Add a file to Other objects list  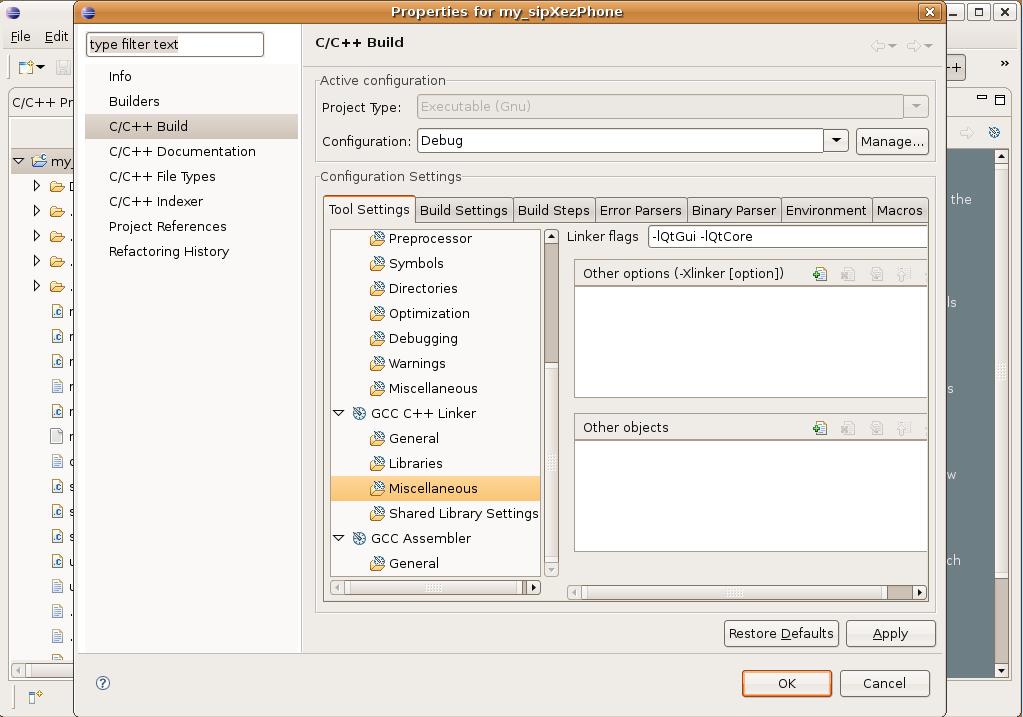point(820,428)
